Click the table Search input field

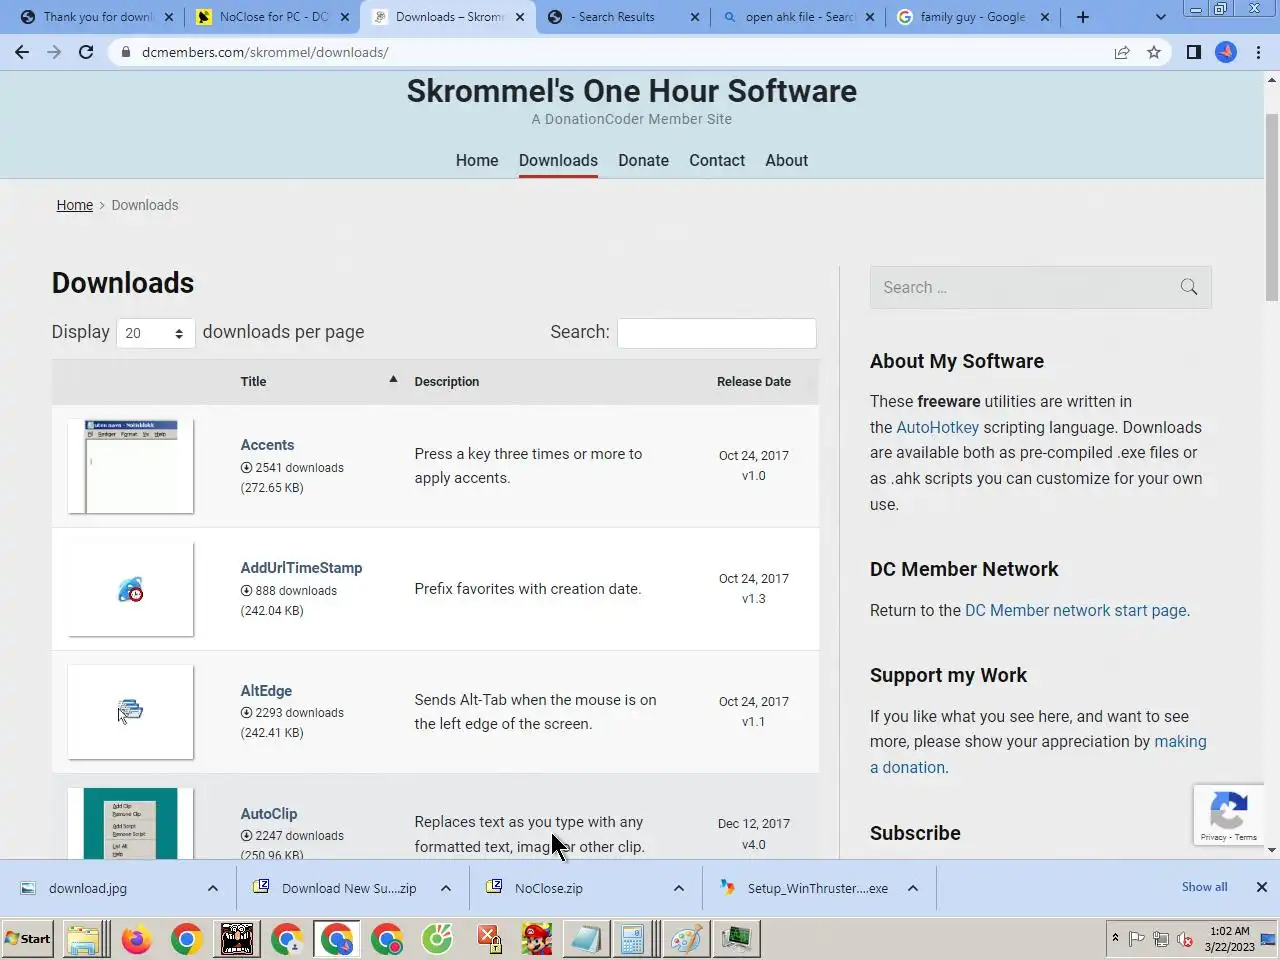pos(716,333)
